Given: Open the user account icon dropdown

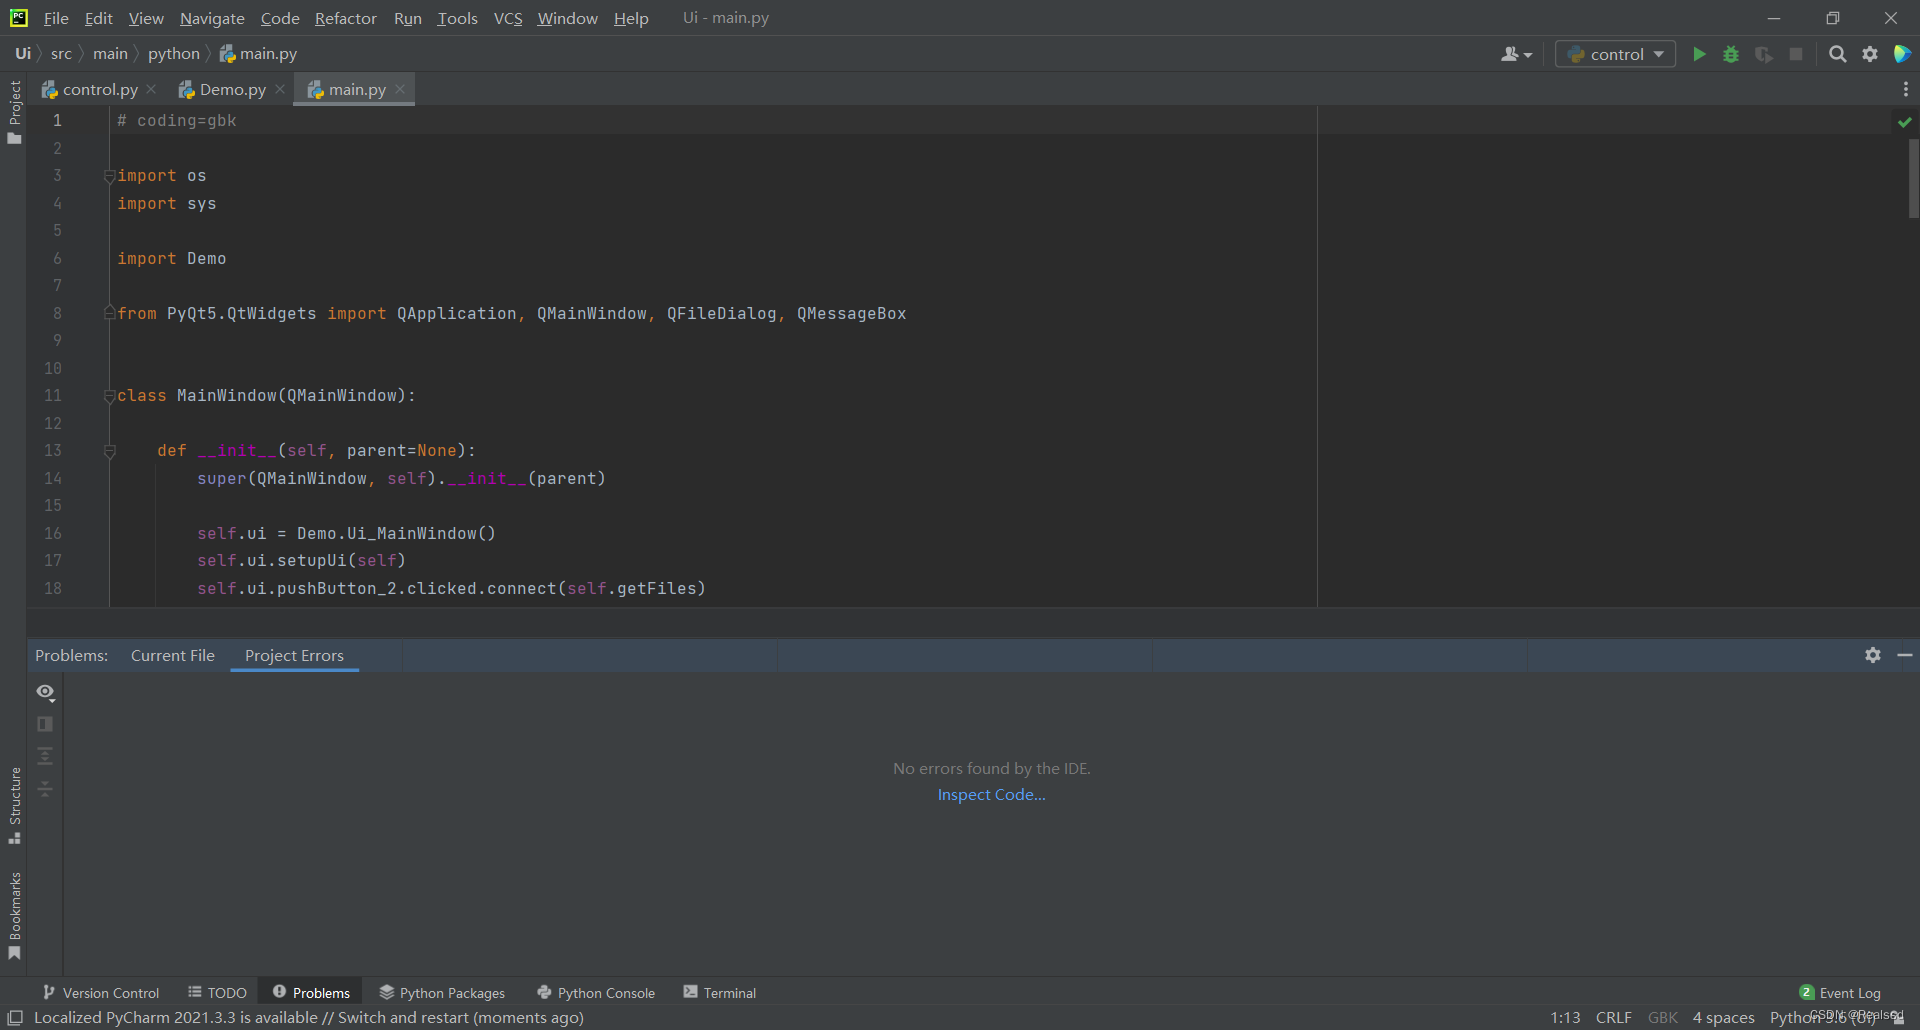Looking at the screenshot, I should tap(1516, 54).
